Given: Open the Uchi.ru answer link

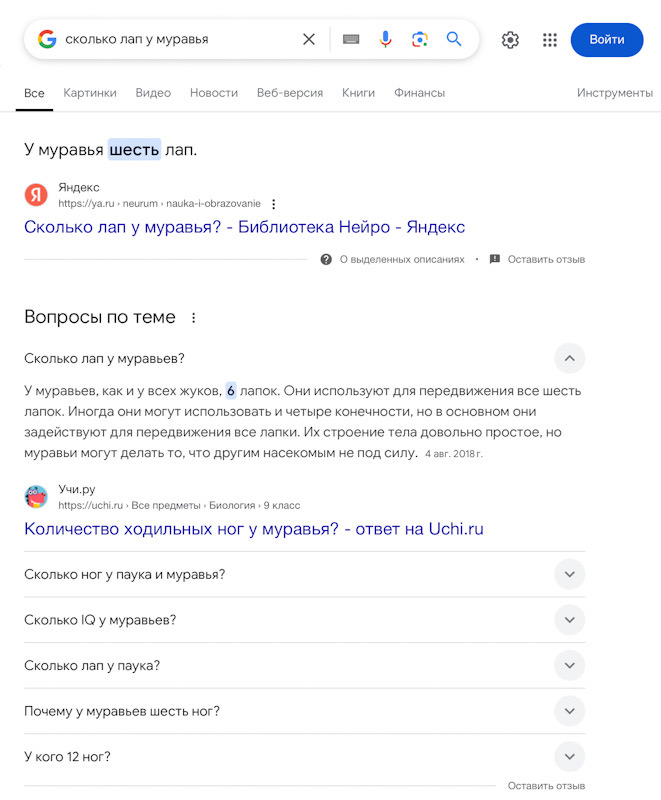Looking at the screenshot, I should (x=253, y=529).
